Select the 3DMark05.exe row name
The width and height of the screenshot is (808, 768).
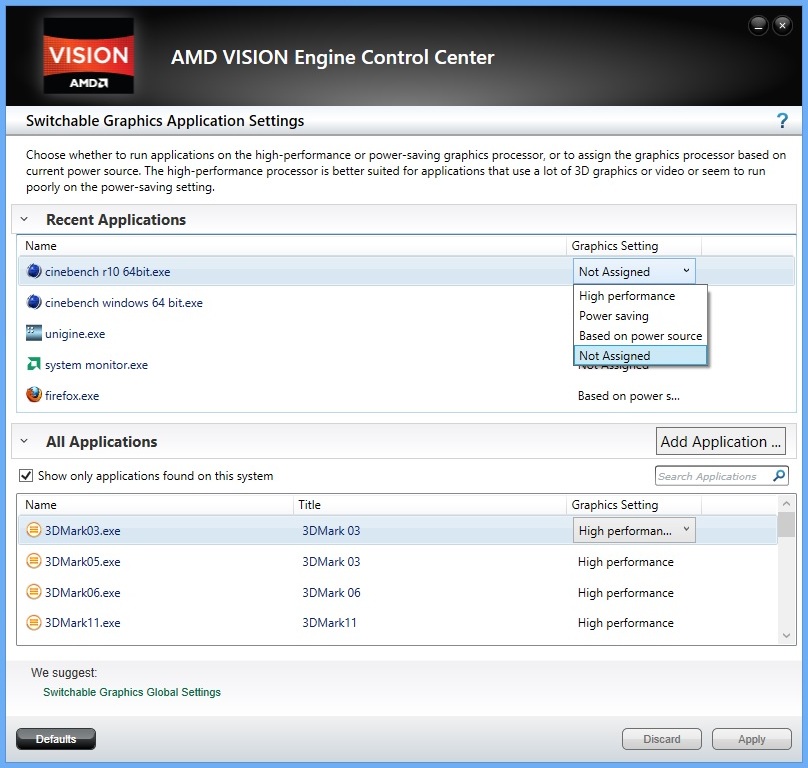pos(82,561)
